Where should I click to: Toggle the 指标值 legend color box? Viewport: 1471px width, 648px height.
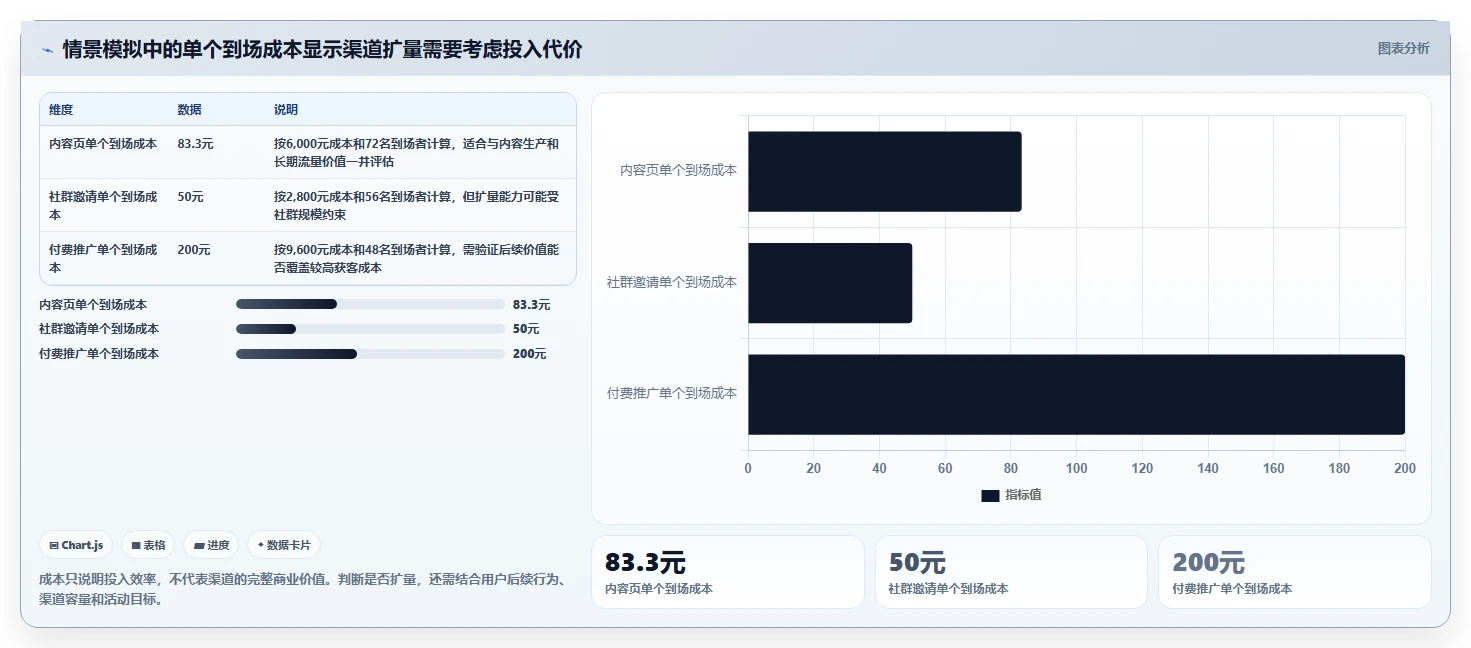(x=990, y=495)
